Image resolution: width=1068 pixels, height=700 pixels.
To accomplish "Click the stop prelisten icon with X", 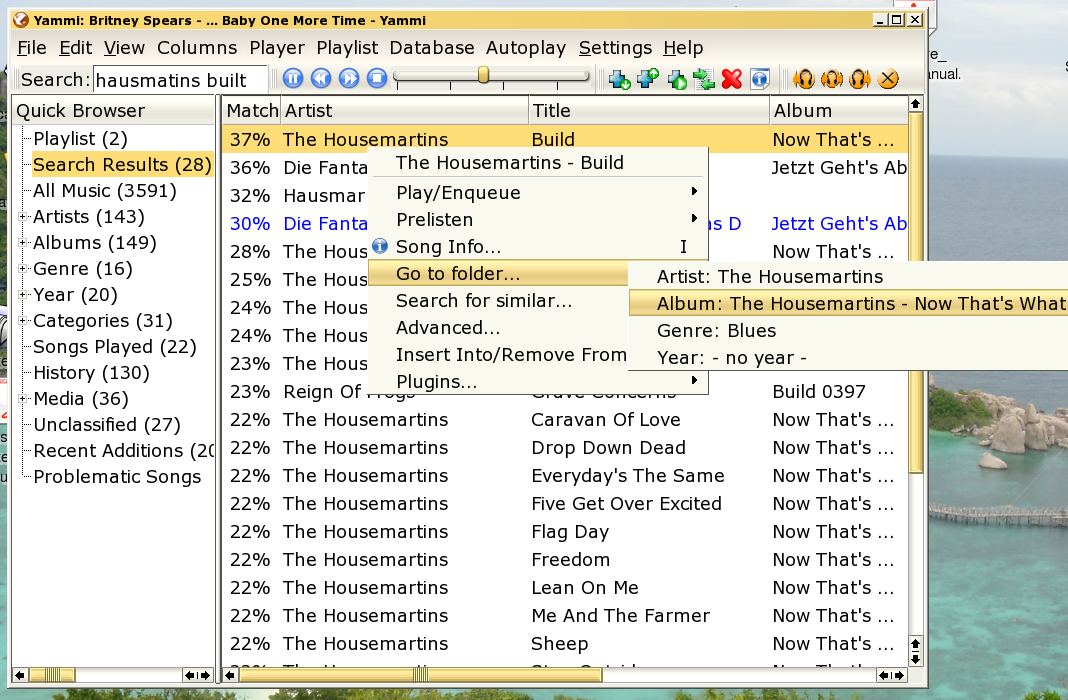I will [887, 79].
